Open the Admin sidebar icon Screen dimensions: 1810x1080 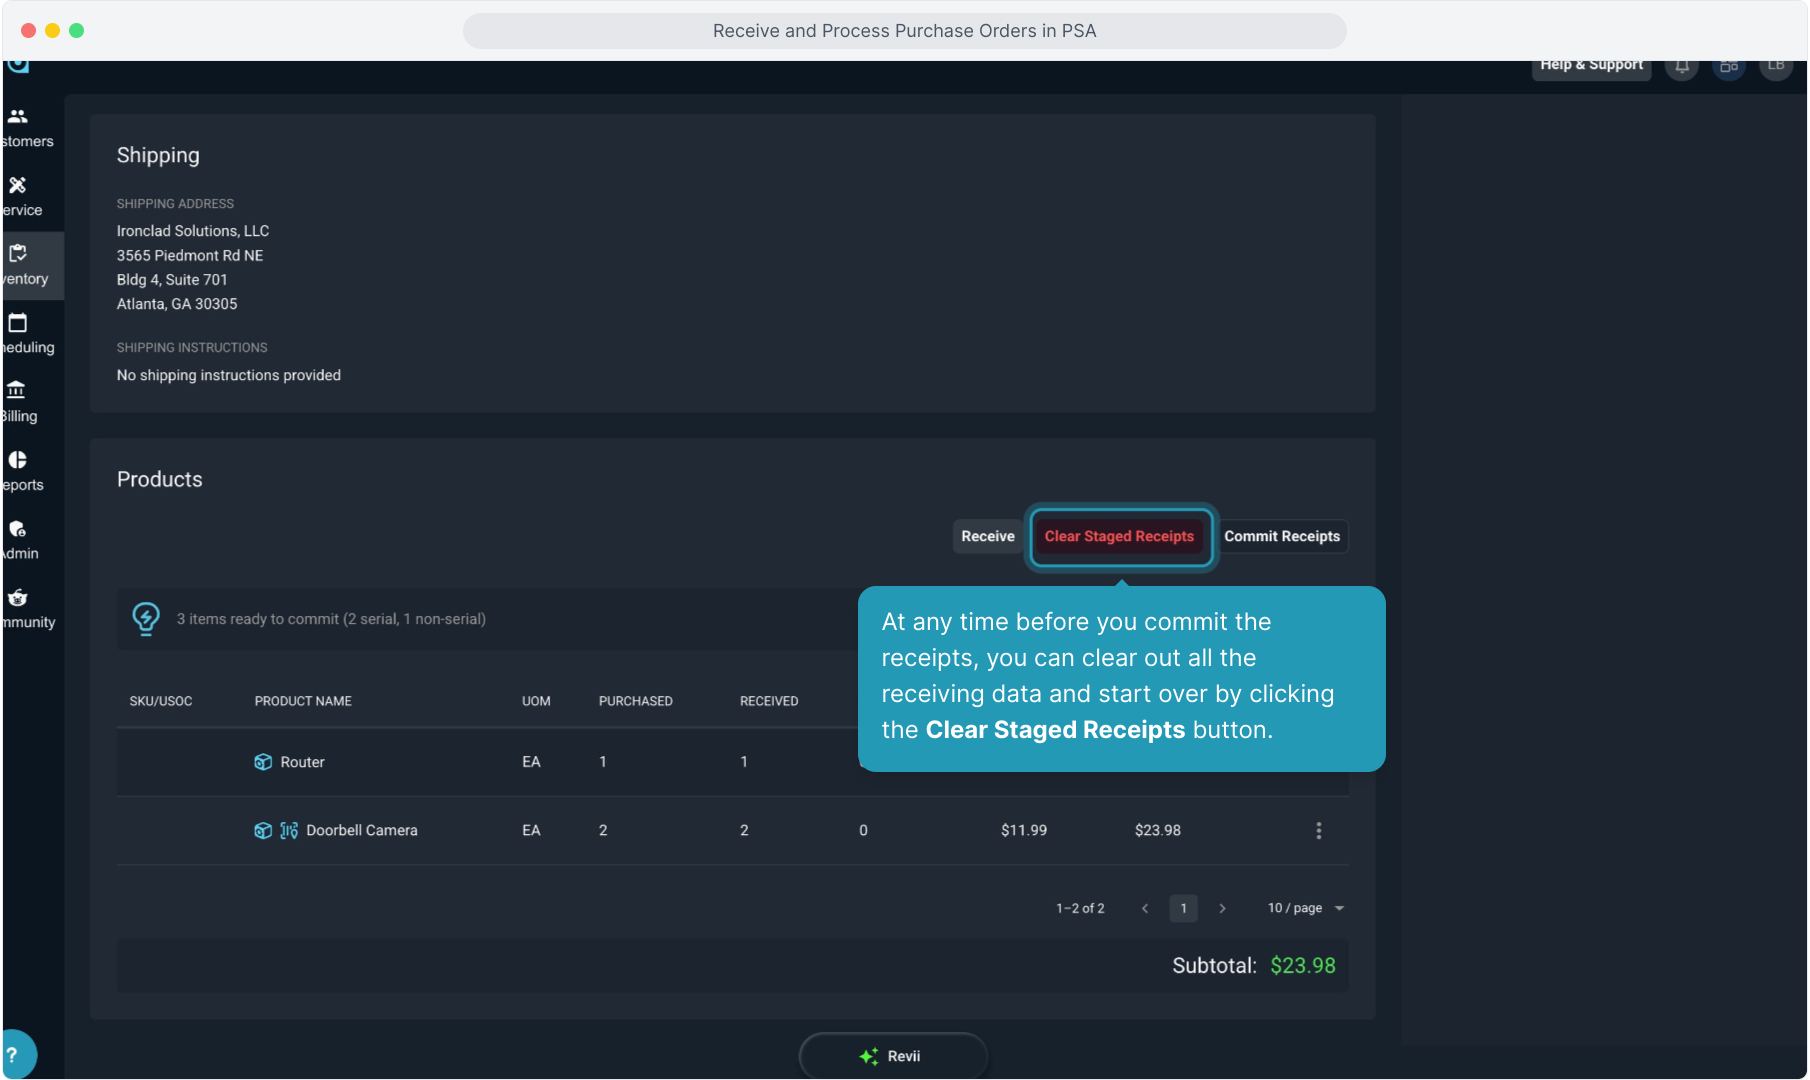coord(18,529)
